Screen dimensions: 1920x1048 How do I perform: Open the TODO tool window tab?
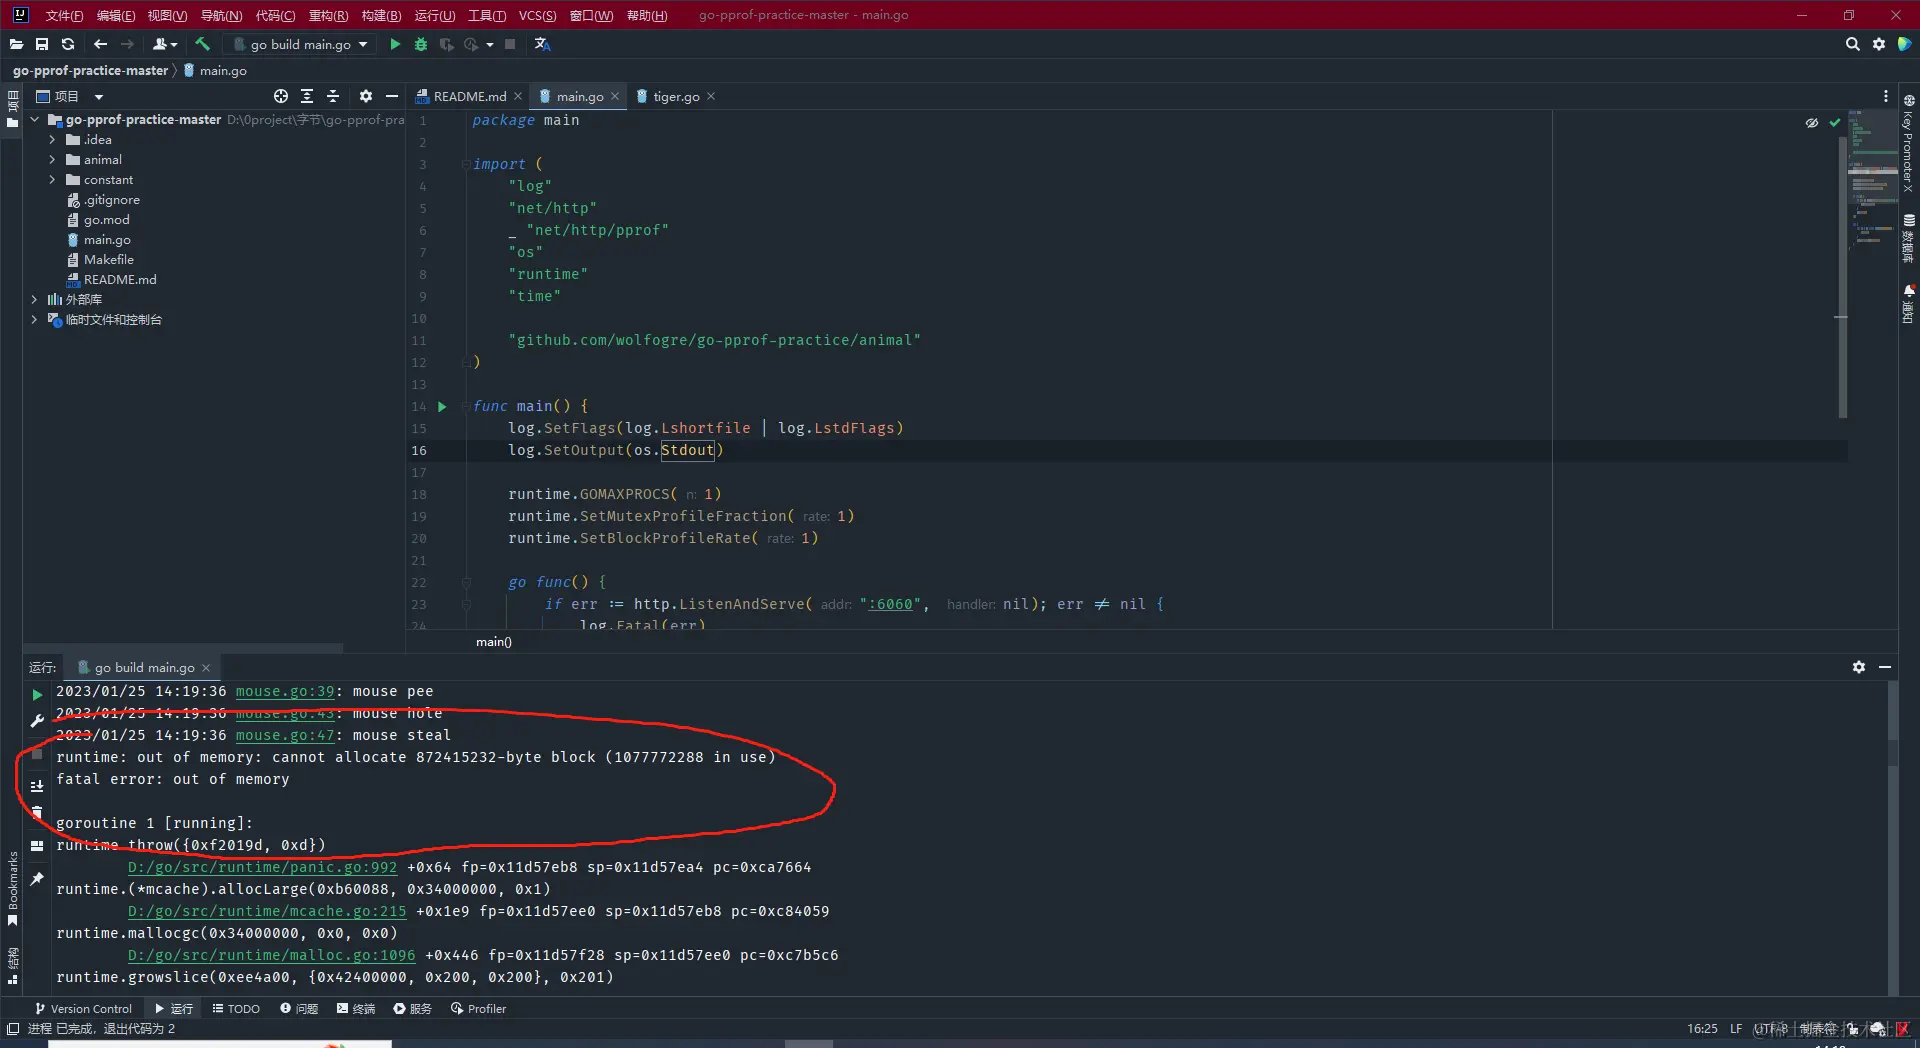tap(236, 1008)
